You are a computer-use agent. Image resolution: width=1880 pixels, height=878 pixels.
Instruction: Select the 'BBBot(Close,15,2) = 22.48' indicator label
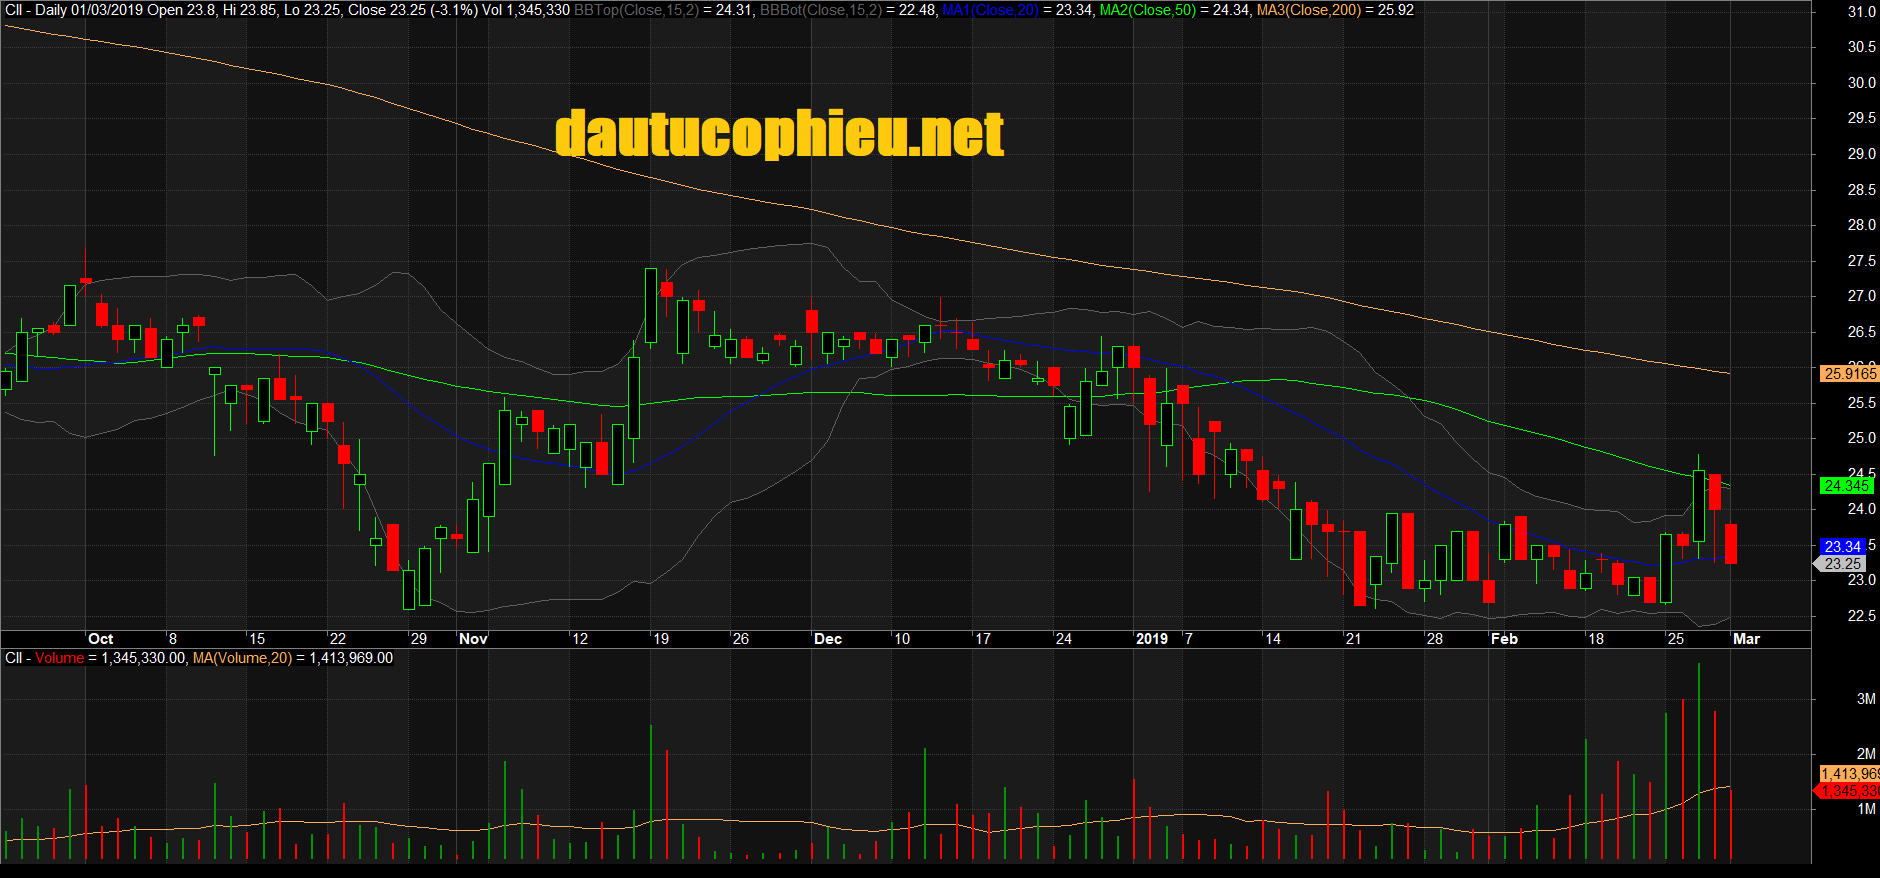pos(849,10)
